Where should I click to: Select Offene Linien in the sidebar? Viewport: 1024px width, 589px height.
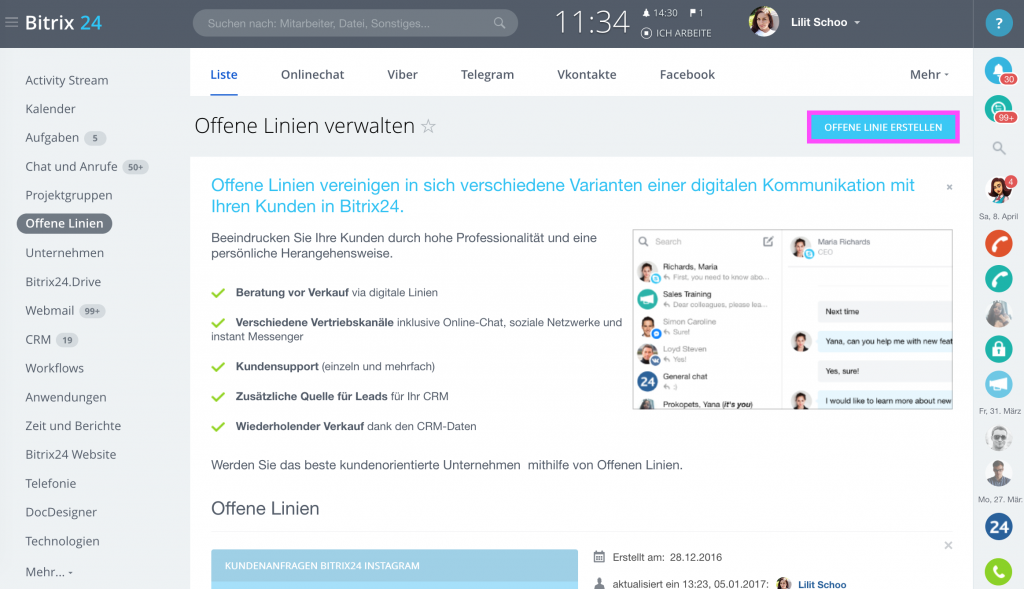[x=64, y=223]
